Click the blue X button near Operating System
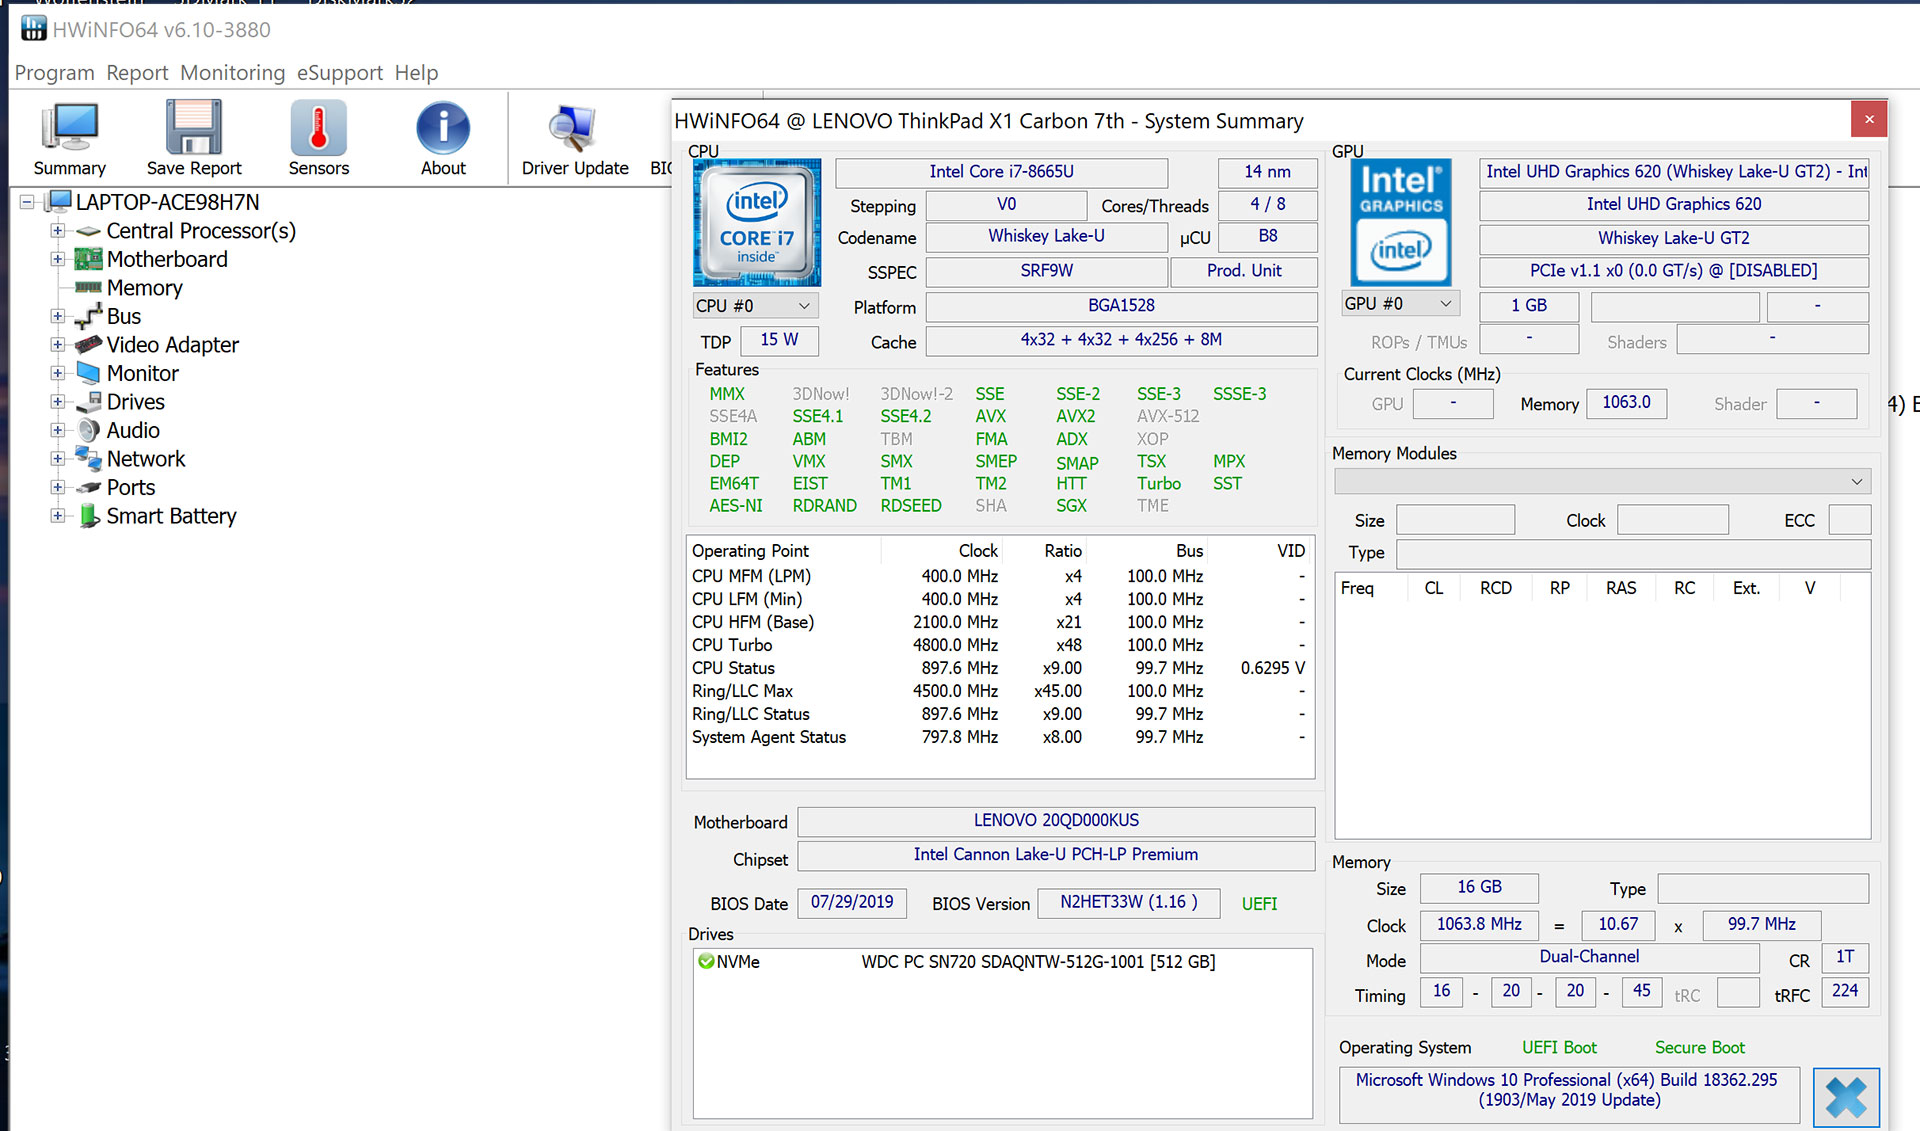The width and height of the screenshot is (1920, 1131). (1845, 1097)
